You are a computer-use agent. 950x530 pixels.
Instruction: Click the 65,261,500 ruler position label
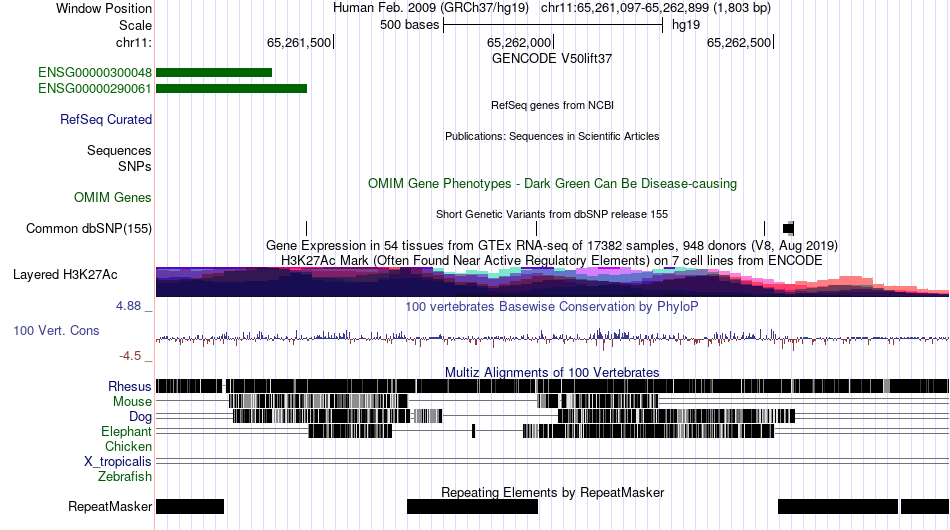(x=299, y=42)
